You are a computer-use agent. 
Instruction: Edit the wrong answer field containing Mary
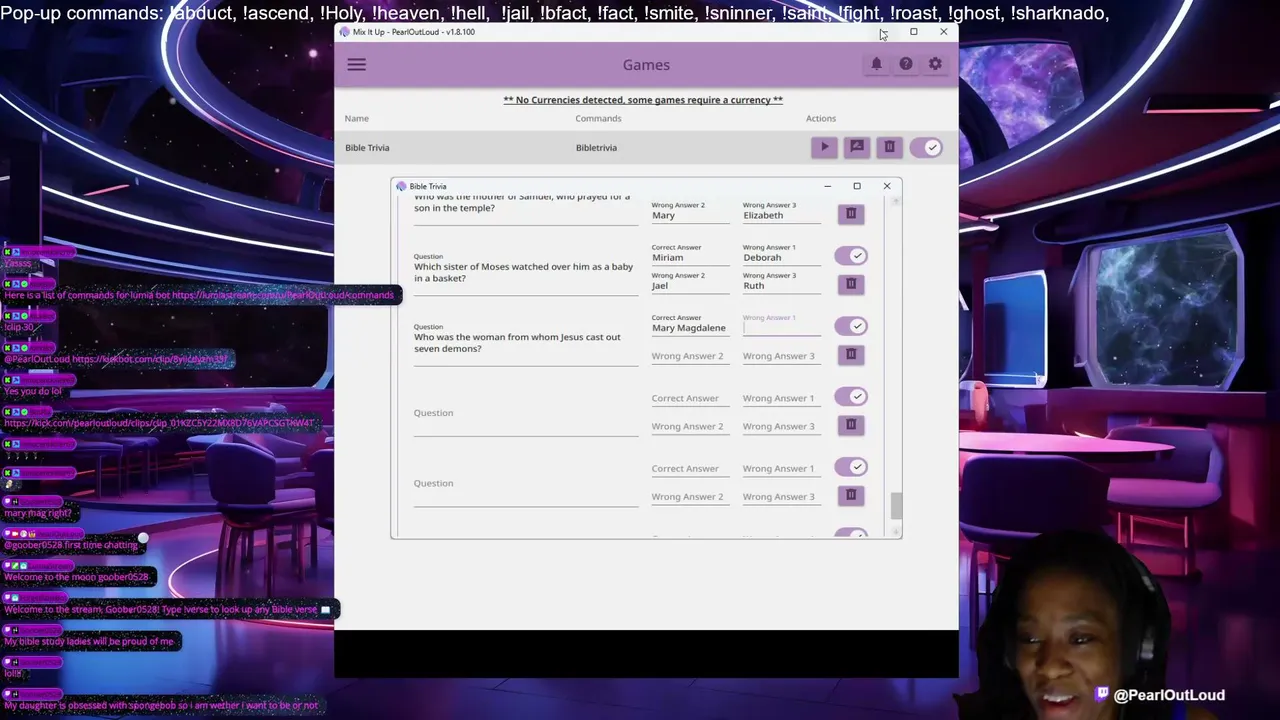[690, 216]
